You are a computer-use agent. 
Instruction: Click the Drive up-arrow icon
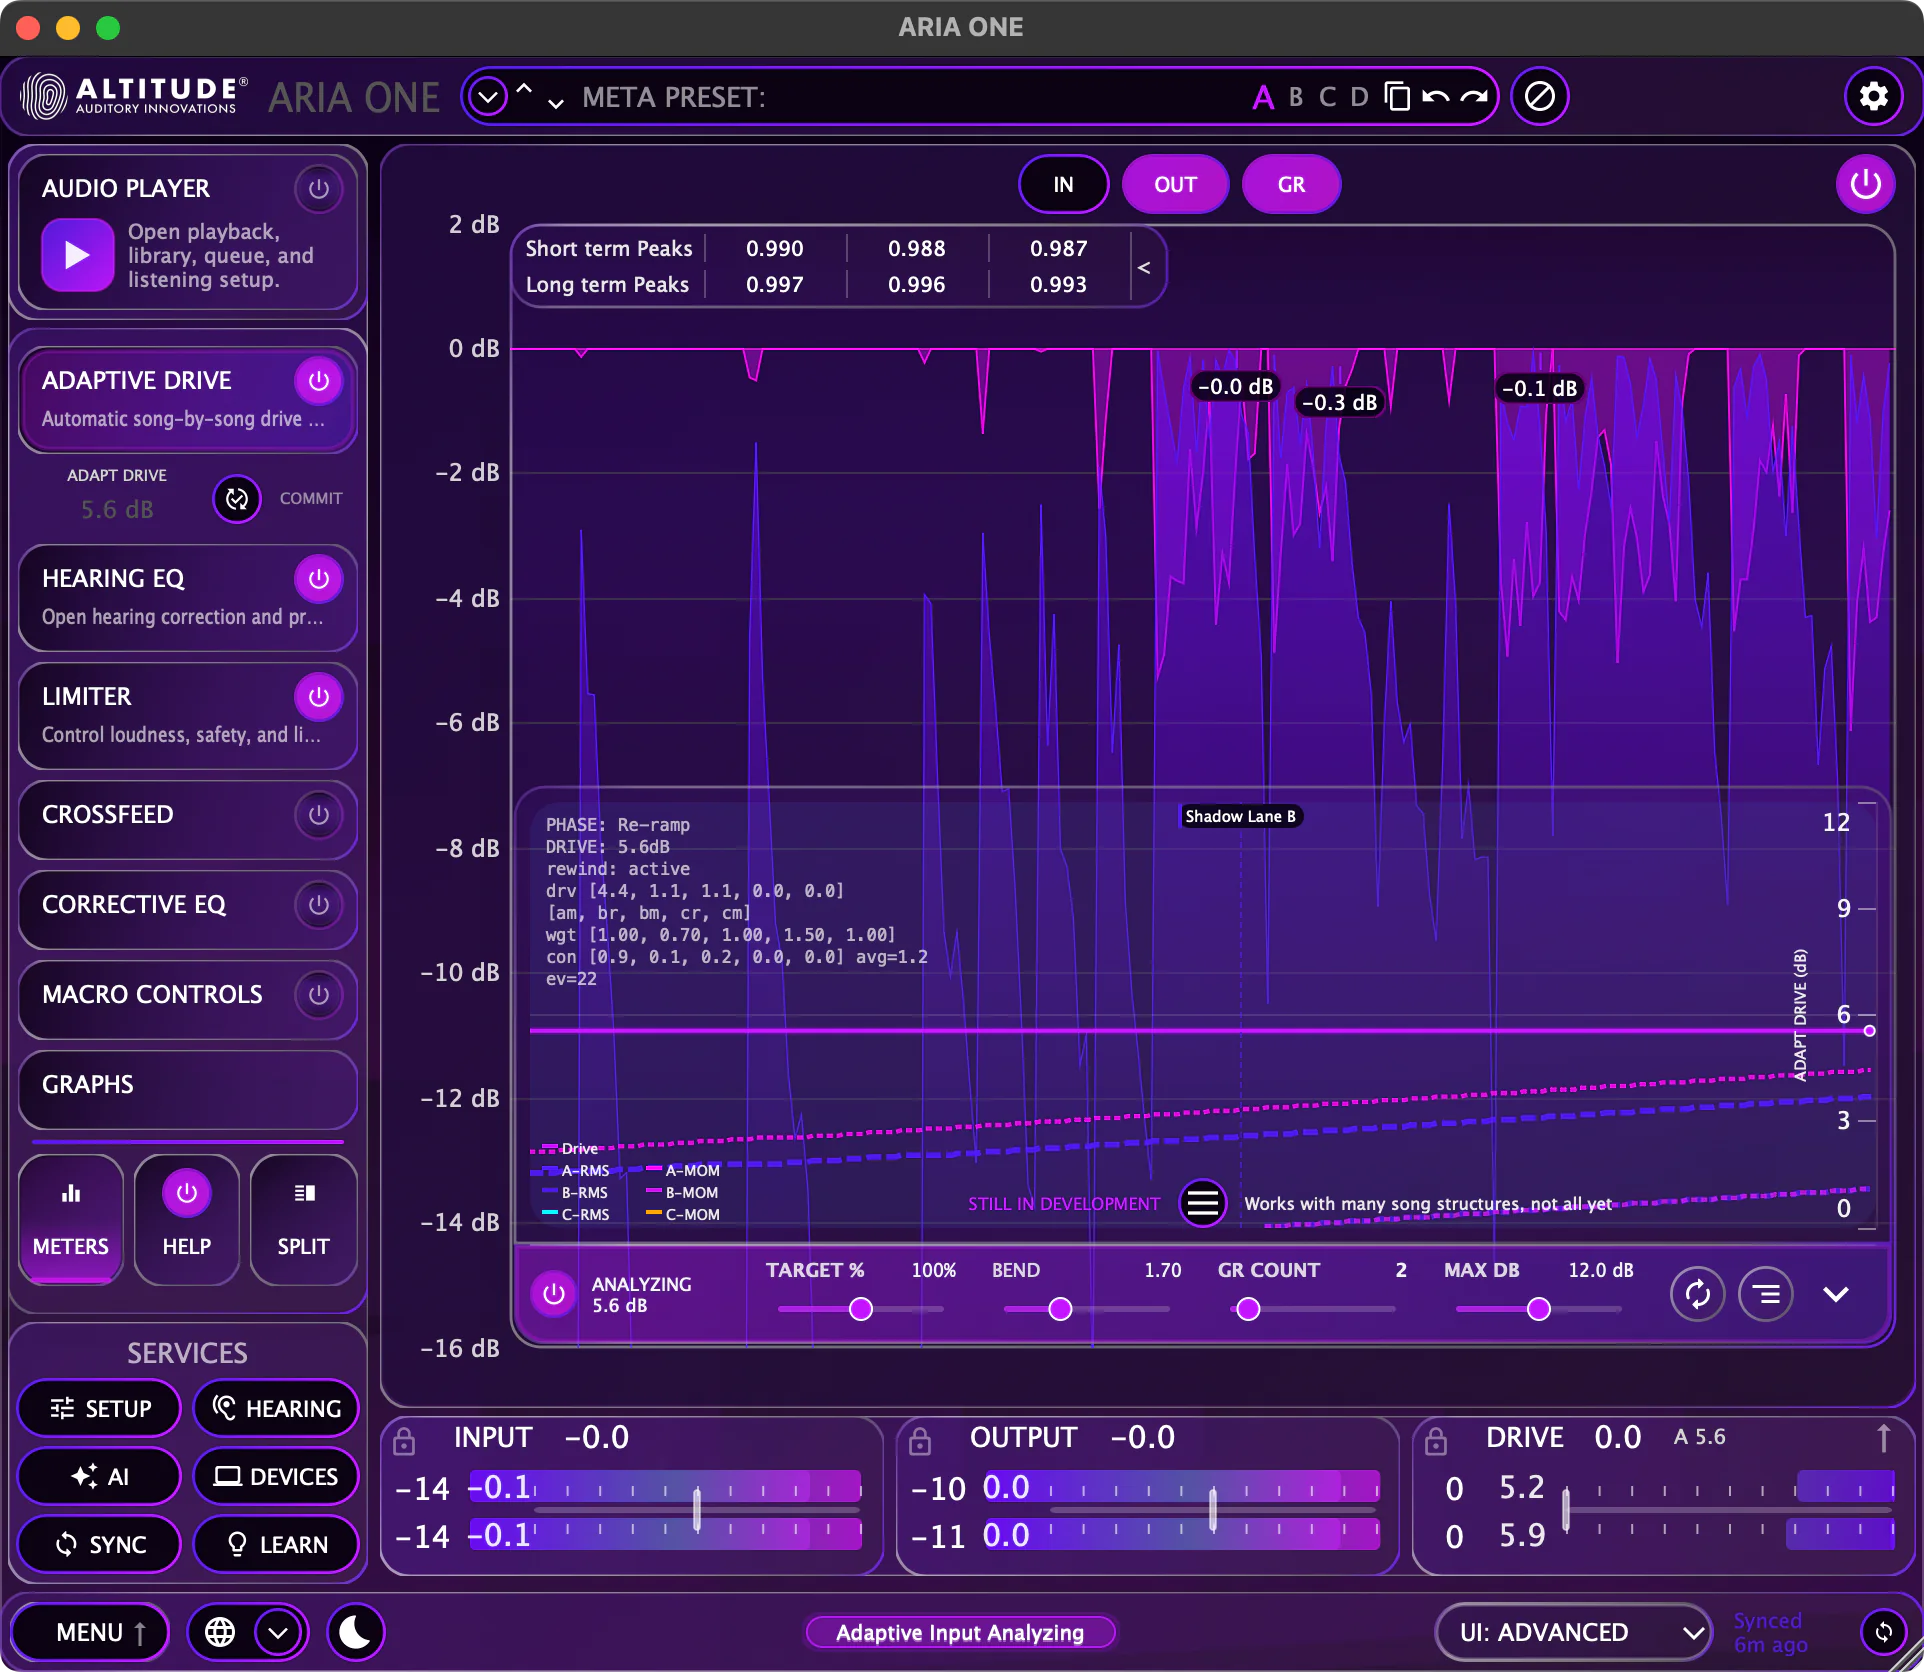click(1883, 1438)
